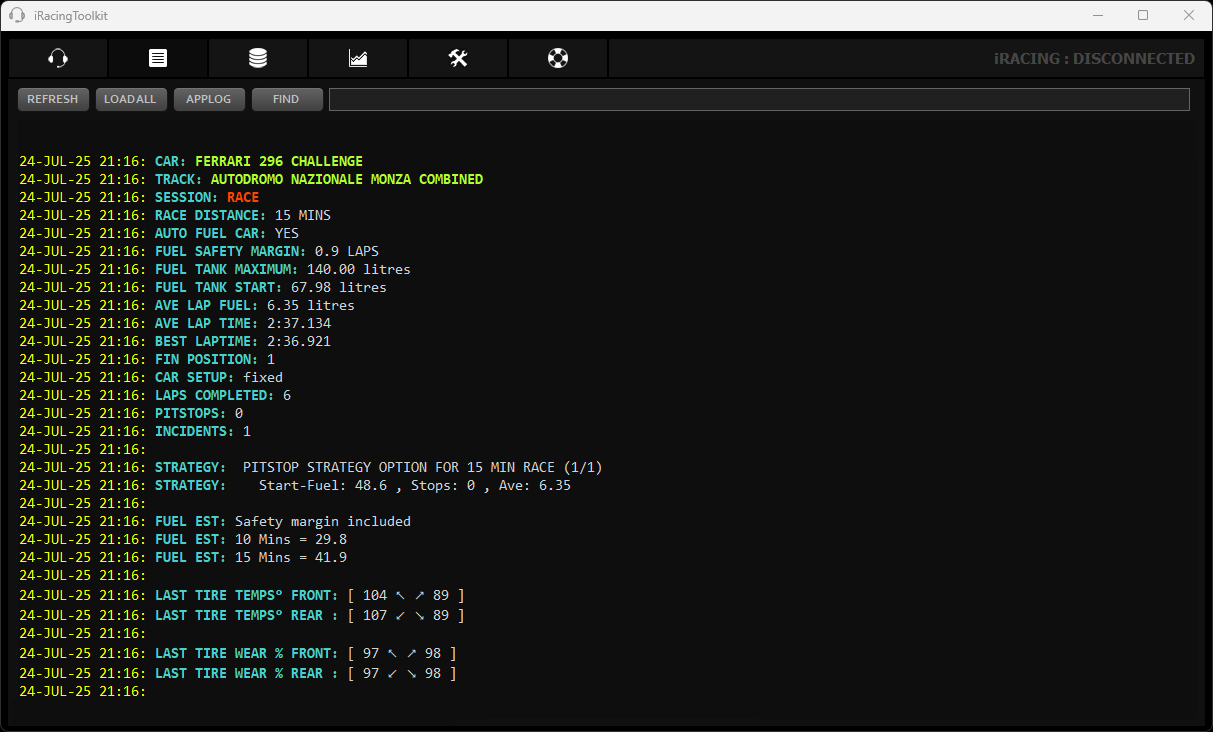Focus the search text field beside FIND
This screenshot has width=1213, height=732.
(758, 99)
